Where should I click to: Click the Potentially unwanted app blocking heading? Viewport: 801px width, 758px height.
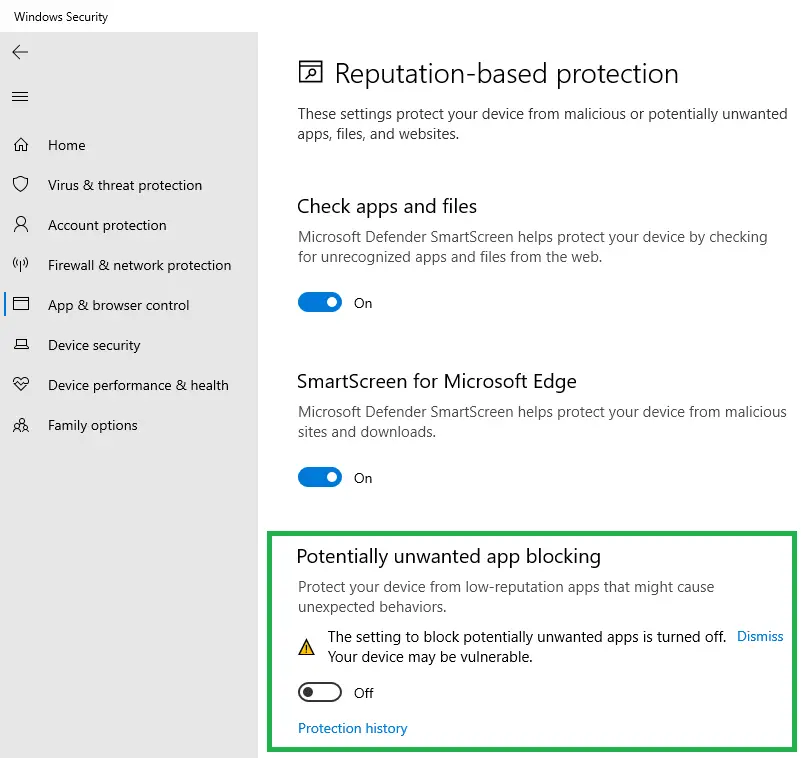tap(449, 557)
